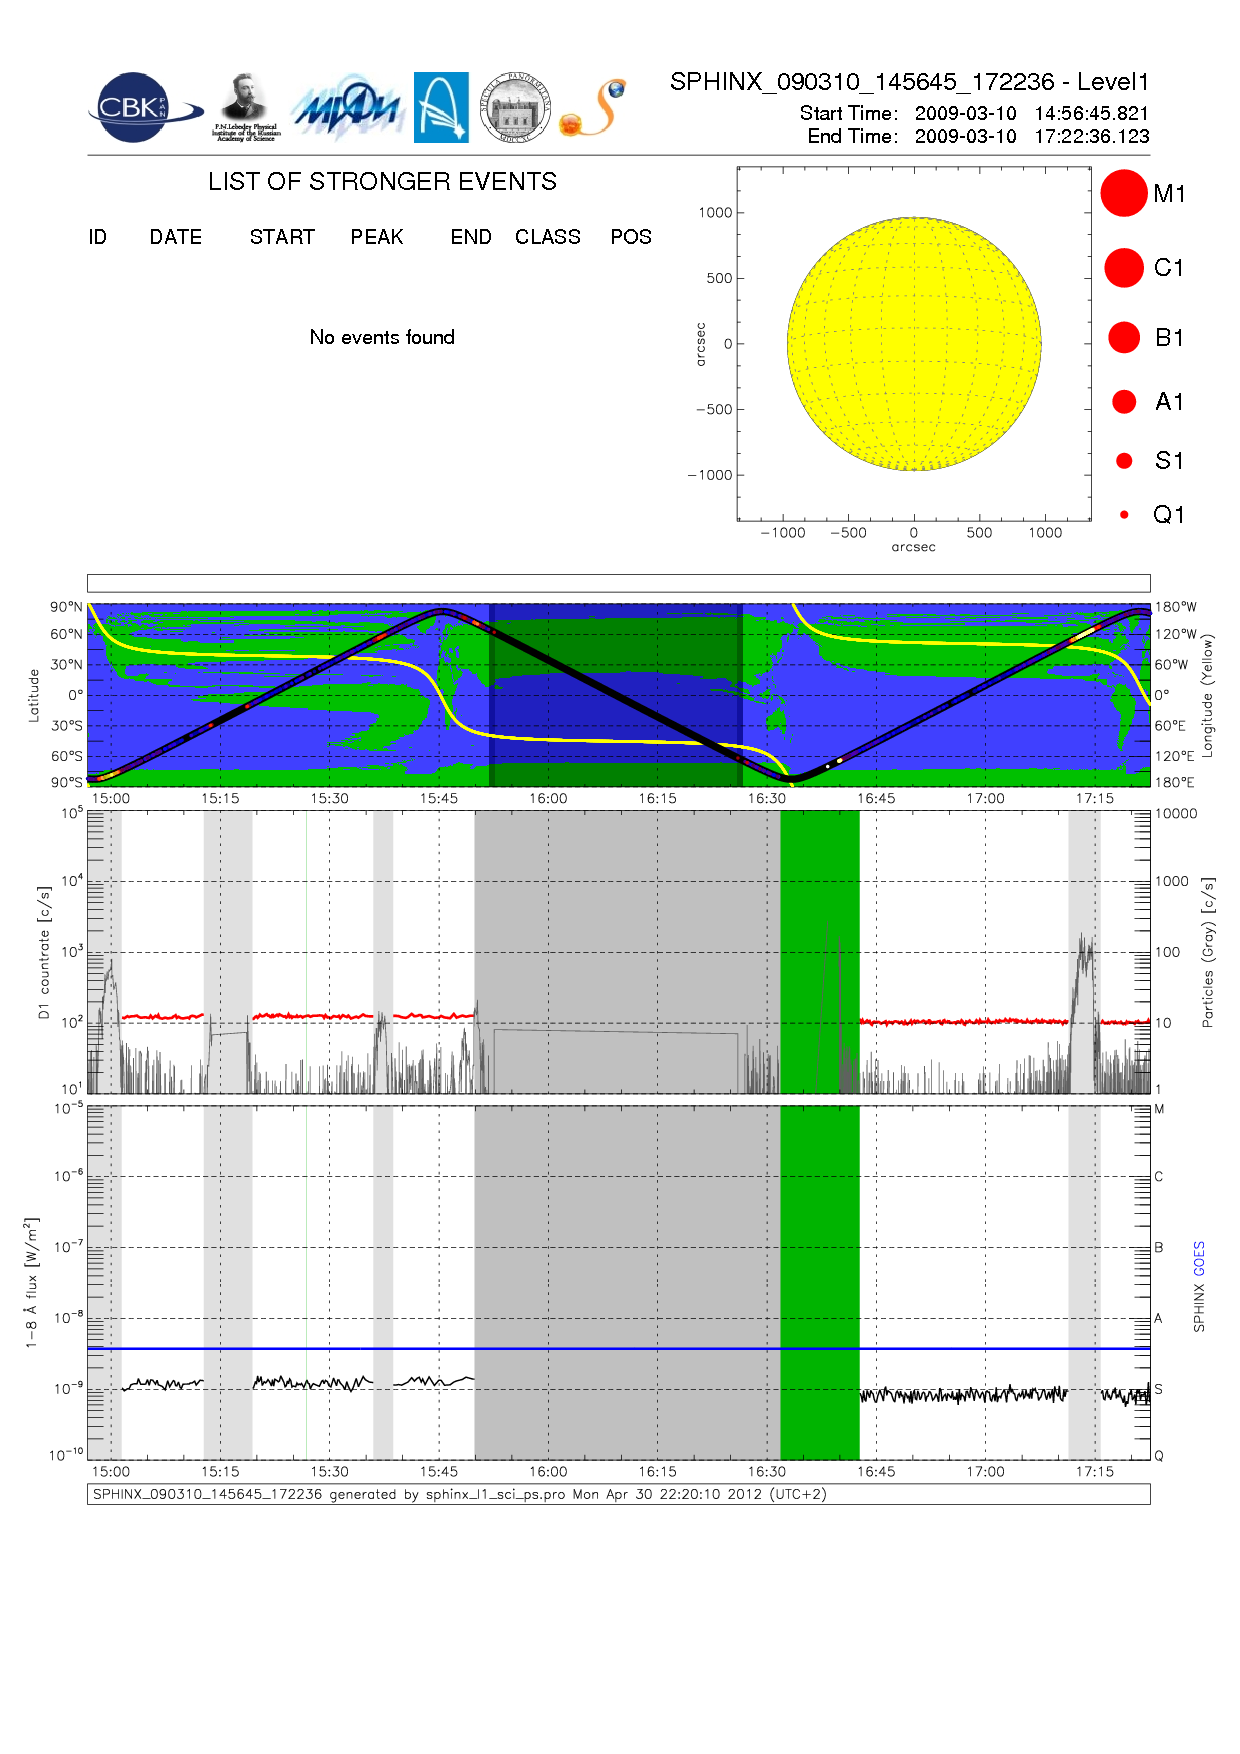
Task: Click the footer text with the generation info
Action: (460, 1494)
